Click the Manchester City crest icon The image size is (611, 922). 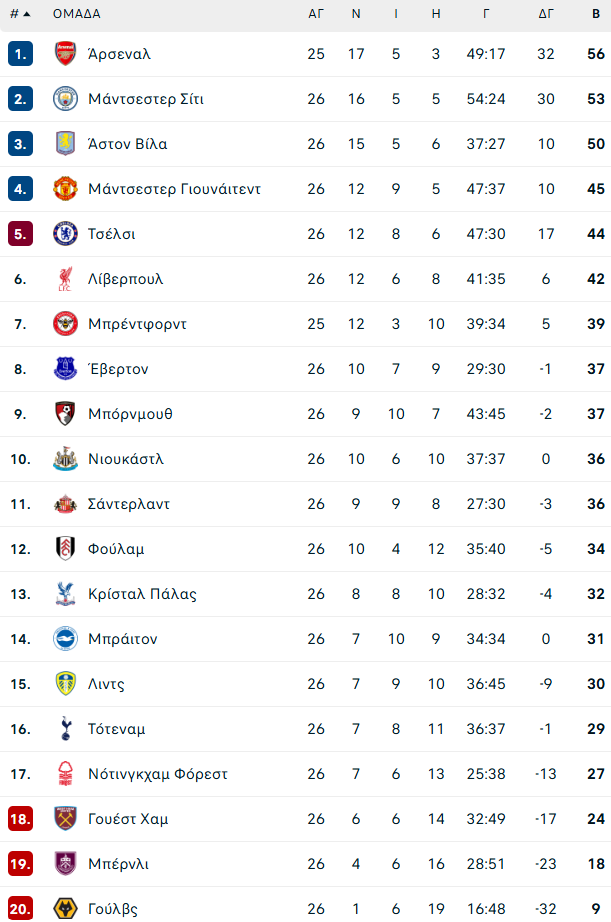click(65, 99)
